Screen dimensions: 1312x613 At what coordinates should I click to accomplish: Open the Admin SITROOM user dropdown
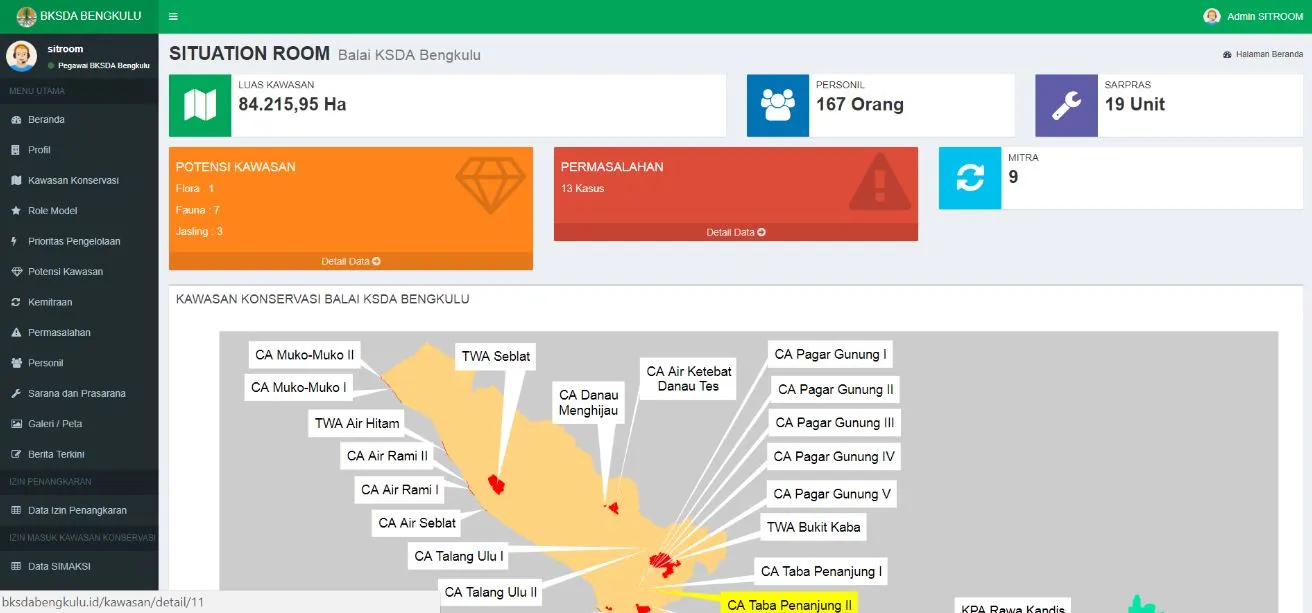pyautogui.click(x=1254, y=16)
